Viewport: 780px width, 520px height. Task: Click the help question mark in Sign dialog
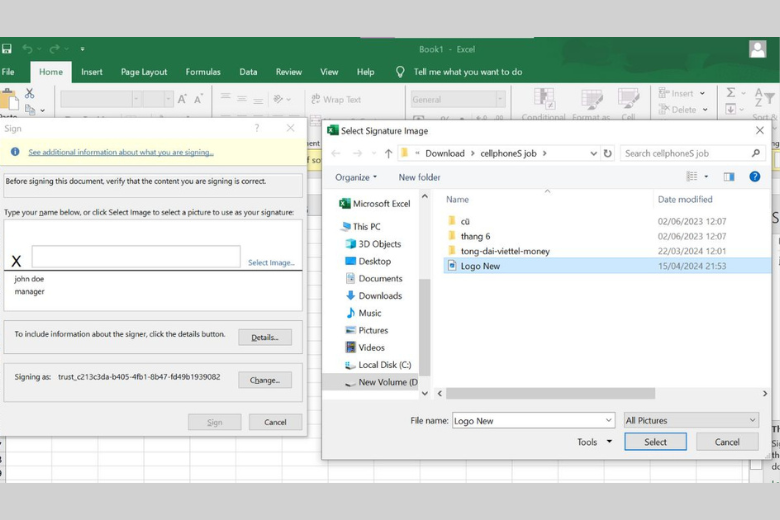257,128
